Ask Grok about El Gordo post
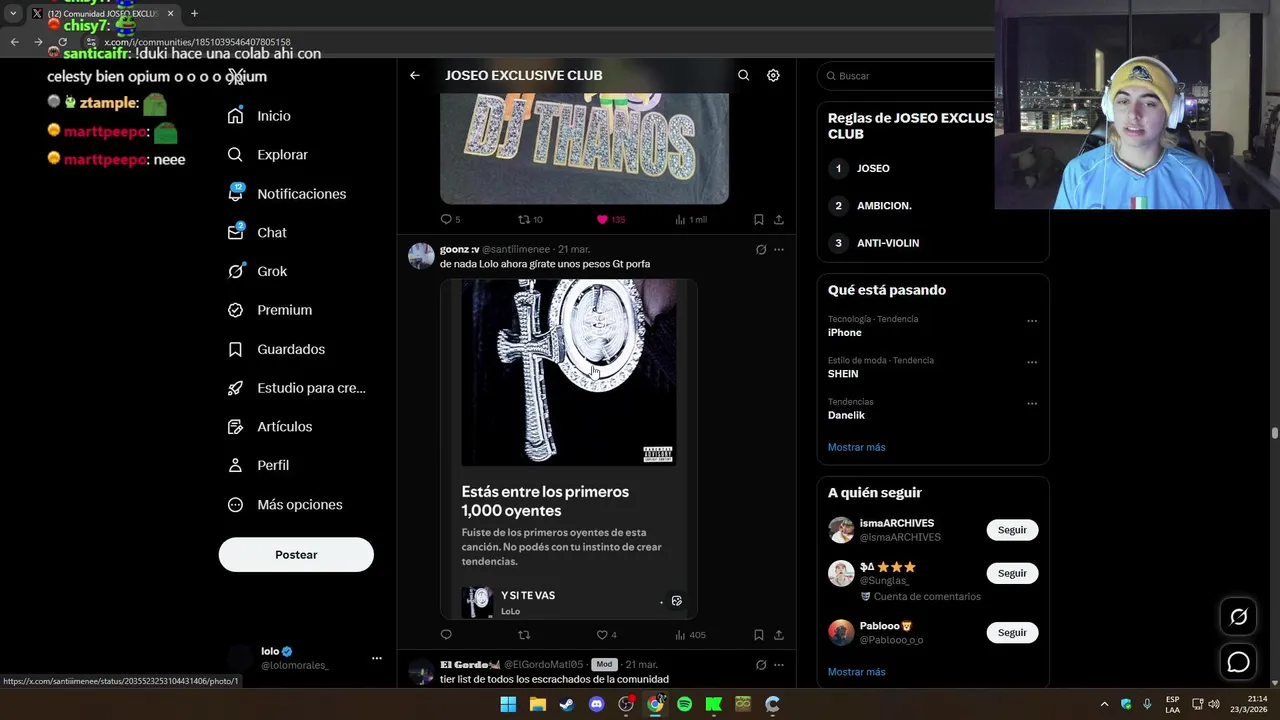Viewport: 1280px width, 720px height. 761,665
